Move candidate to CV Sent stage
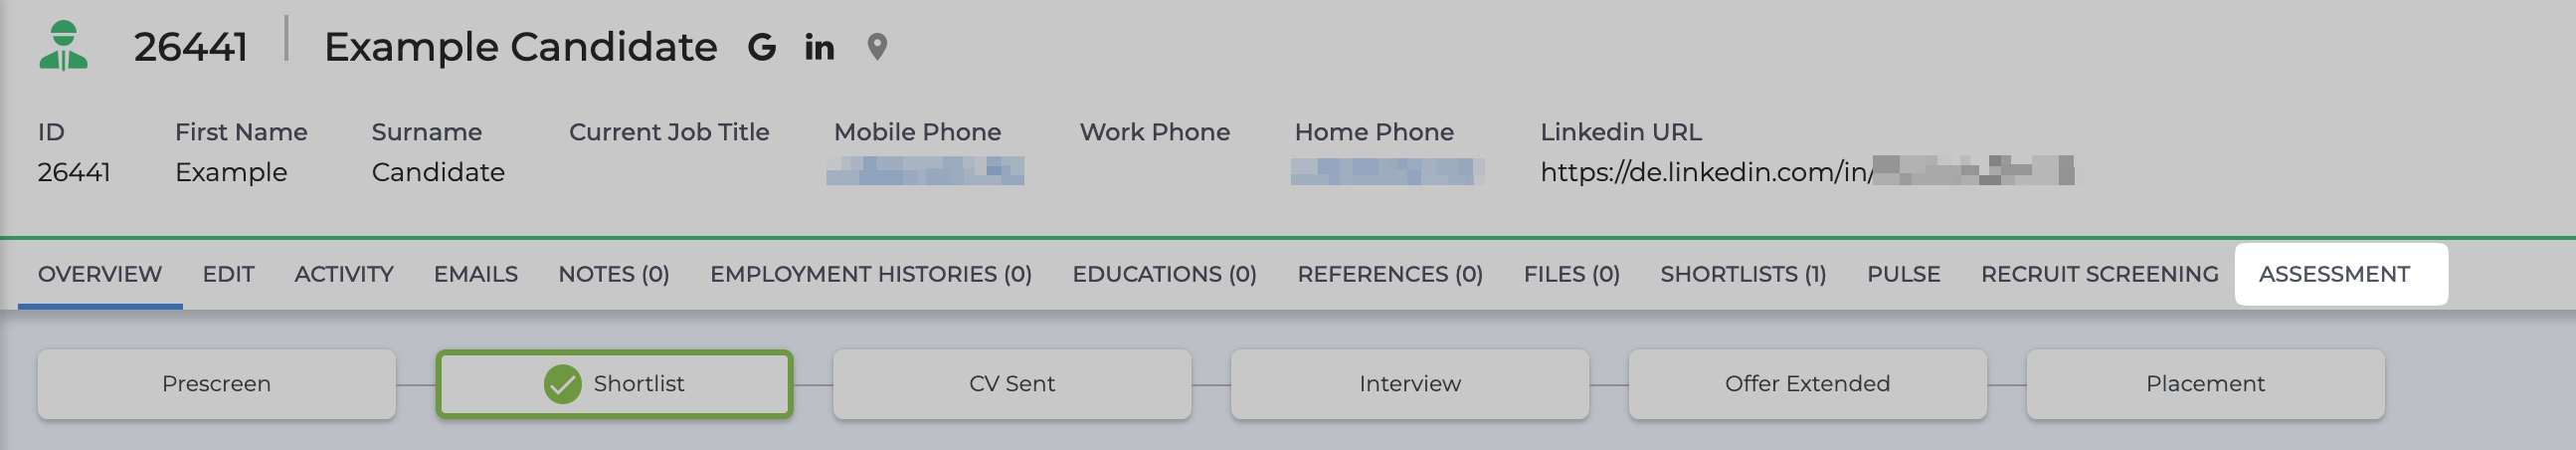The width and height of the screenshot is (2576, 450). pos(1012,384)
